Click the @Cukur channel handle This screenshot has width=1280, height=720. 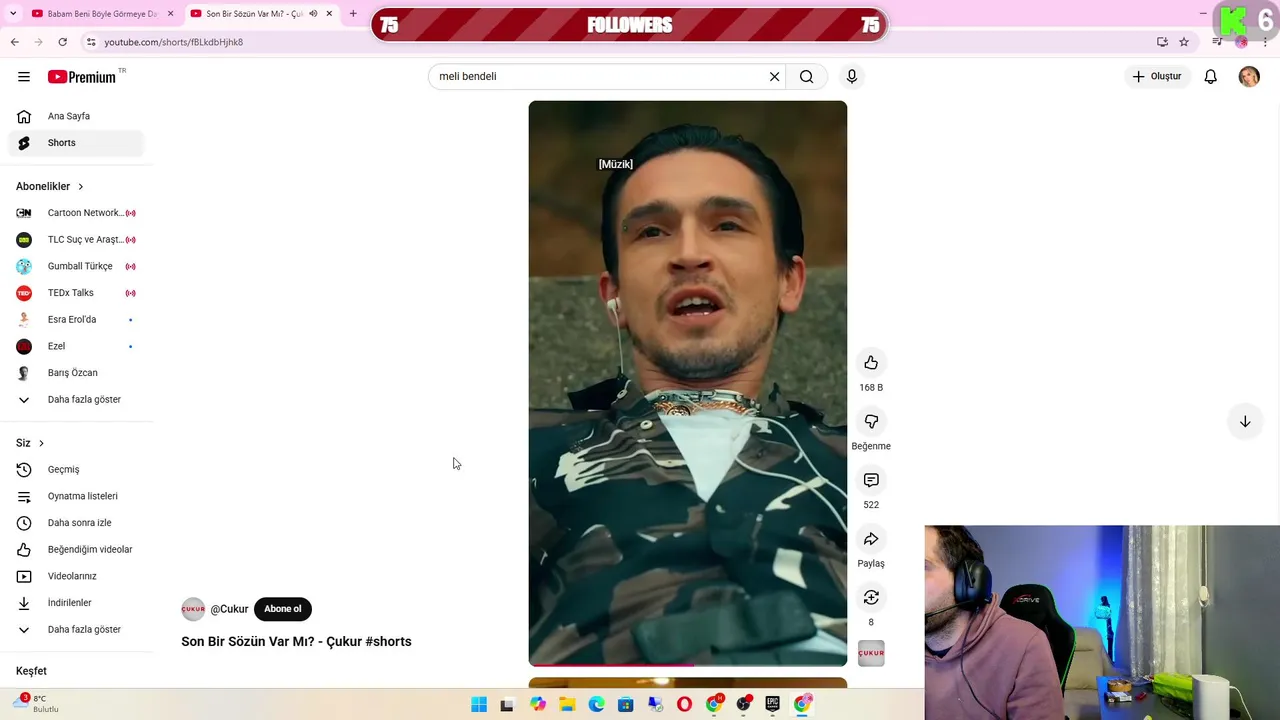[x=229, y=609]
